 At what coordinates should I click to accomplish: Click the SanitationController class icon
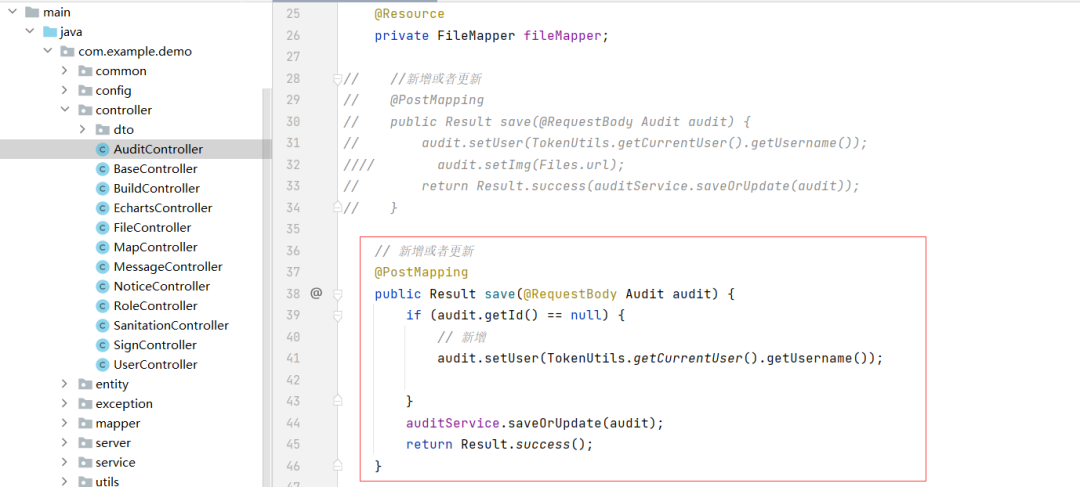[102, 326]
